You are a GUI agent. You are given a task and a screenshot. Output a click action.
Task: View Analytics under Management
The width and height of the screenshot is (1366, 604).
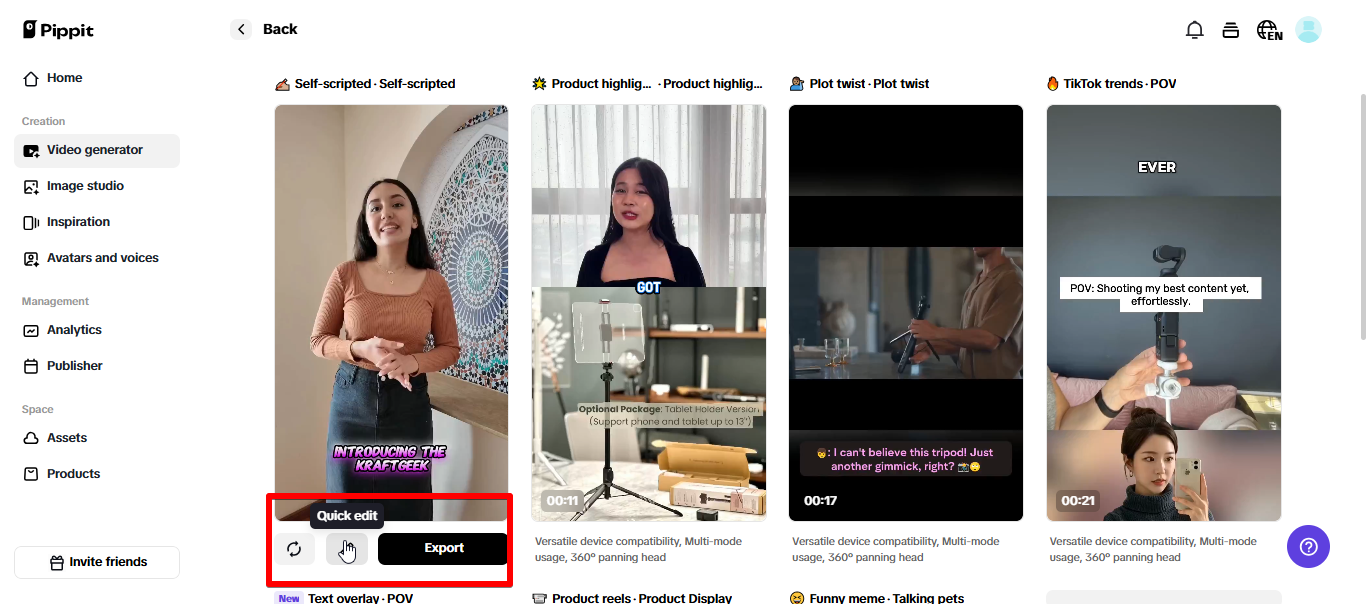point(74,329)
